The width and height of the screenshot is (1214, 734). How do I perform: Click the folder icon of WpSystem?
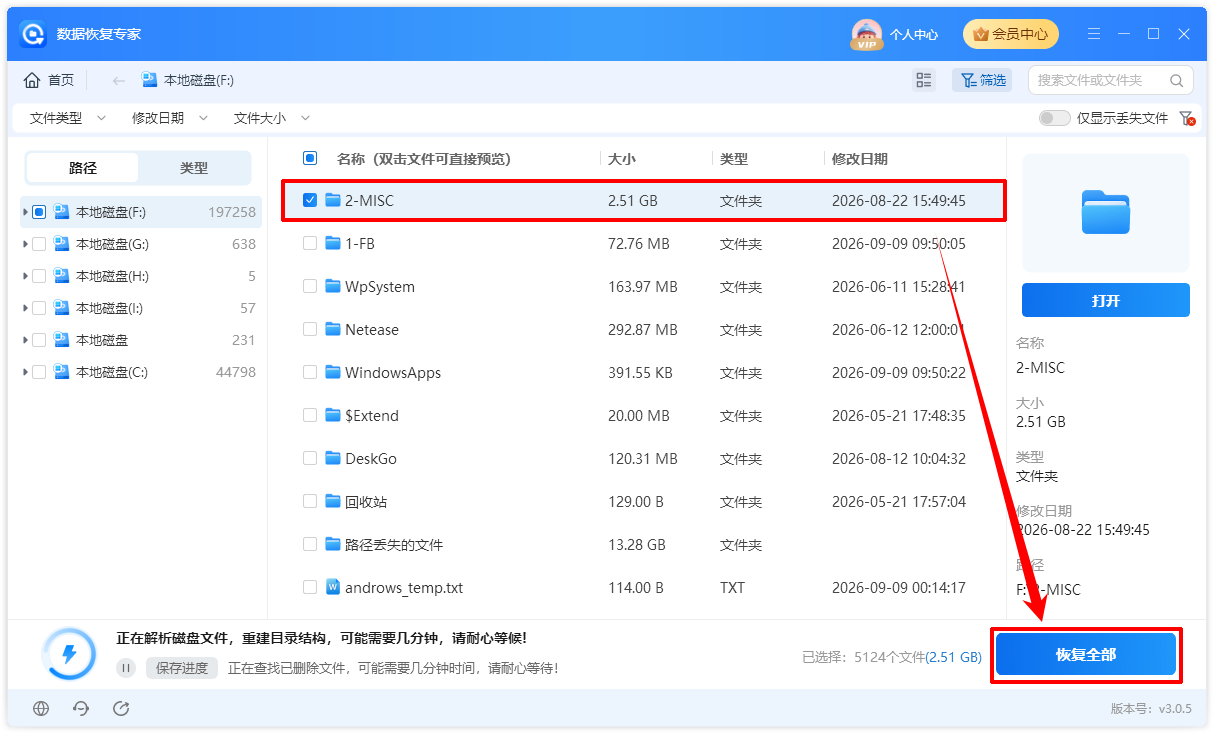tap(333, 286)
